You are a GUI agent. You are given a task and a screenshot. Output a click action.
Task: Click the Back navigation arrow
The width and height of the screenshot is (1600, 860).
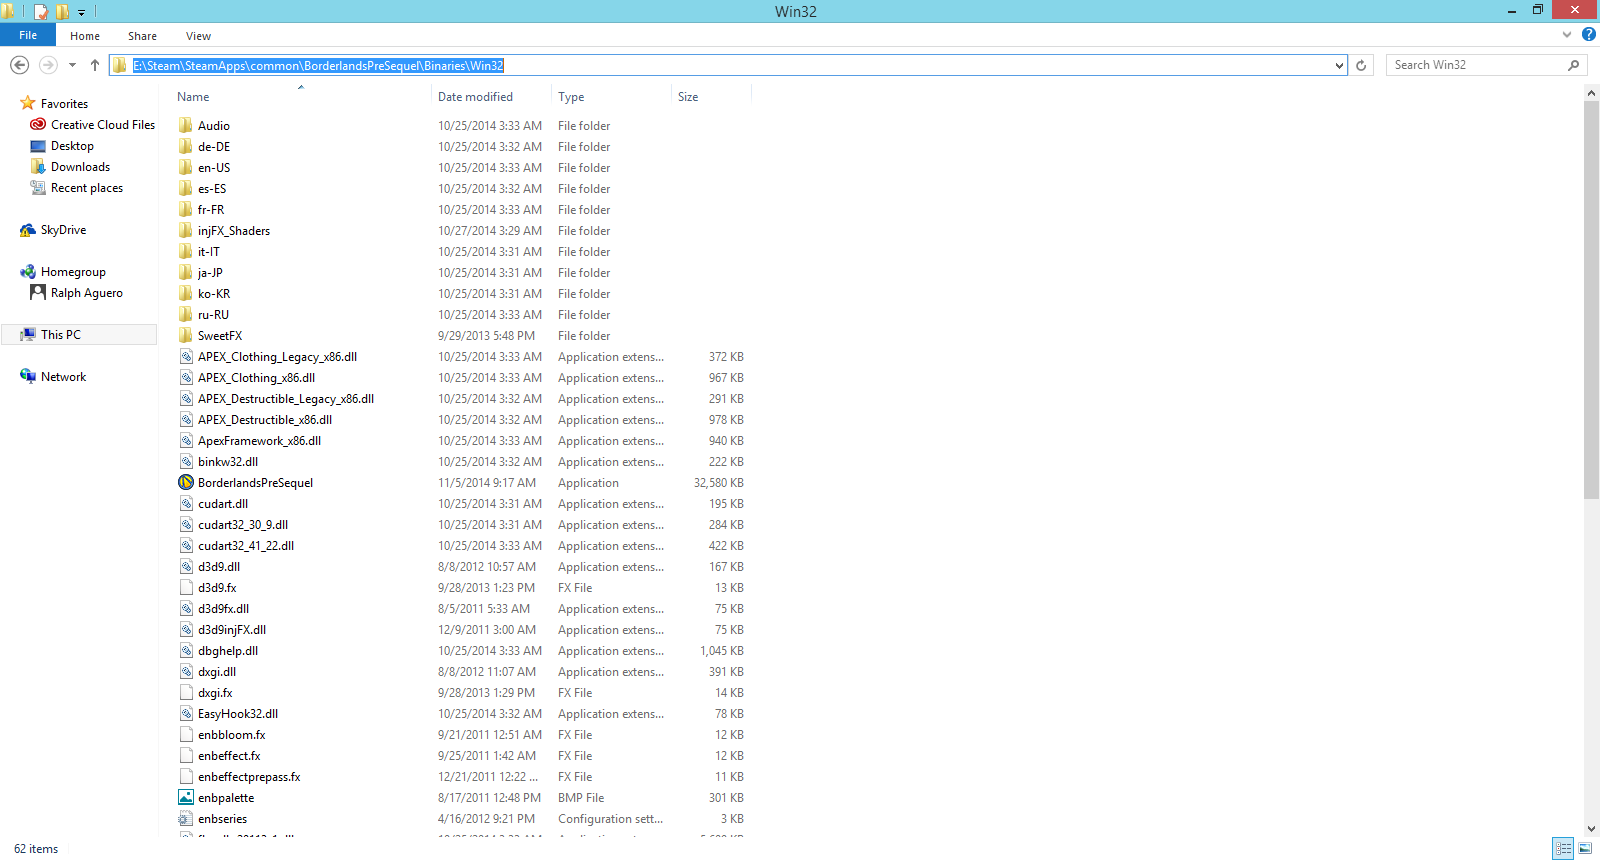(x=19, y=65)
